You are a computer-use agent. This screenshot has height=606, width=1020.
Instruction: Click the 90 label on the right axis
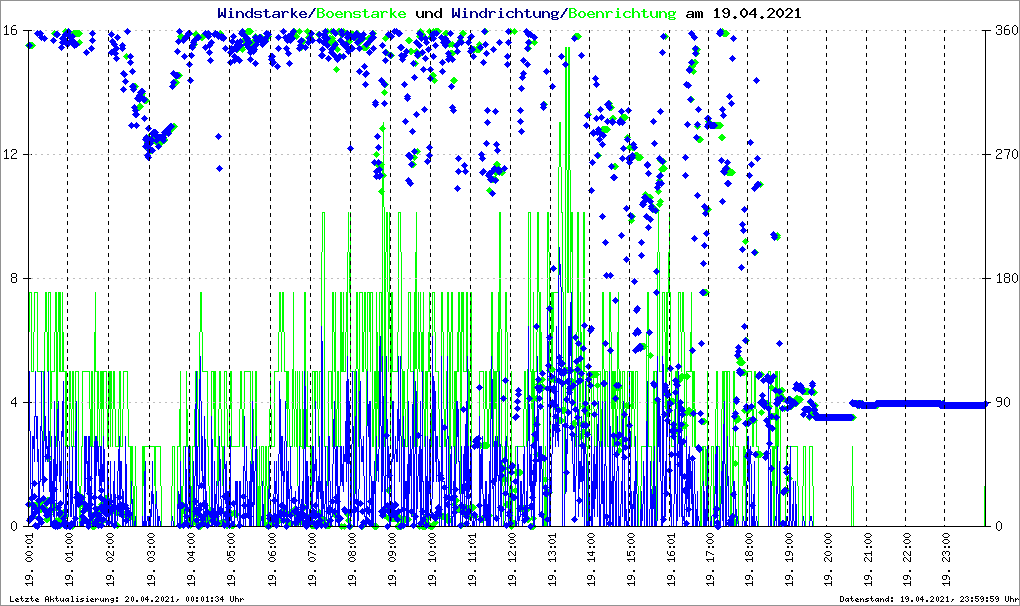[x=1001, y=402]
